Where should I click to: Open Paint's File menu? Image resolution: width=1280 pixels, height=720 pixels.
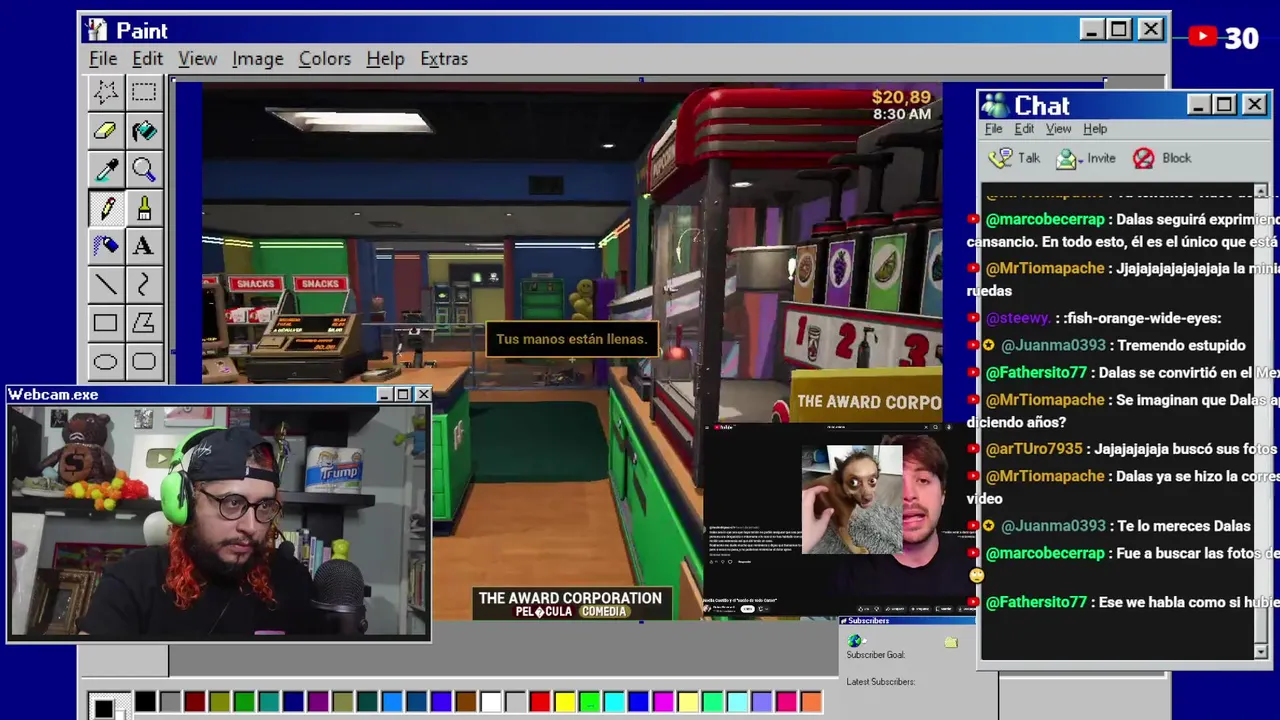[x=103, y=59]
